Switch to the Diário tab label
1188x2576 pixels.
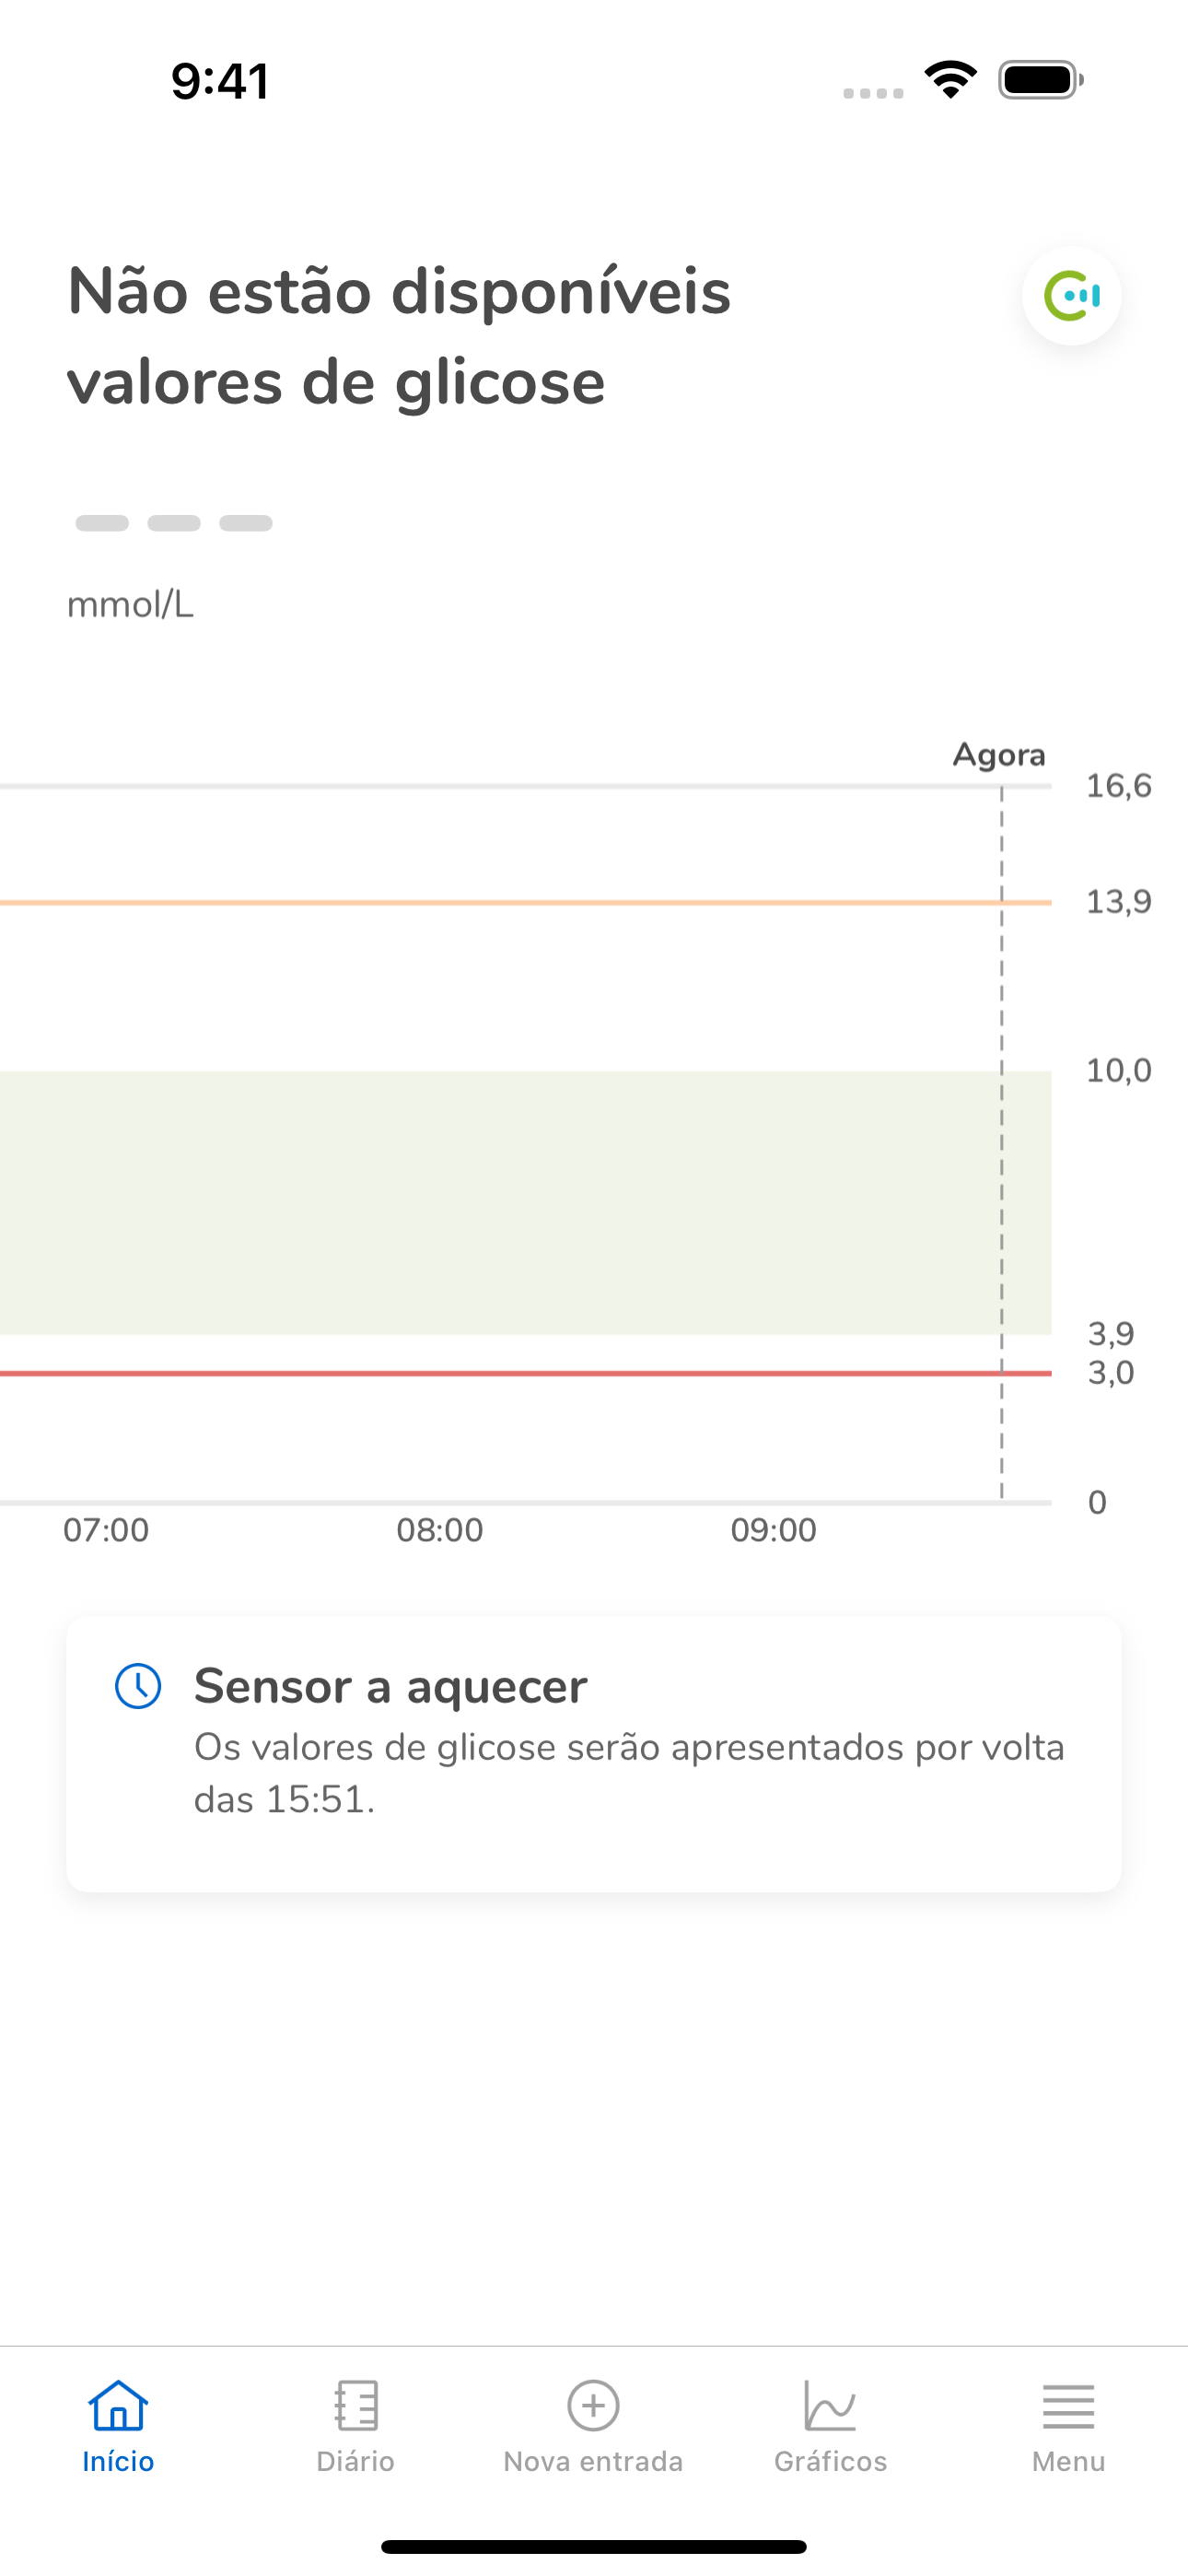[x=356, y=2461]
